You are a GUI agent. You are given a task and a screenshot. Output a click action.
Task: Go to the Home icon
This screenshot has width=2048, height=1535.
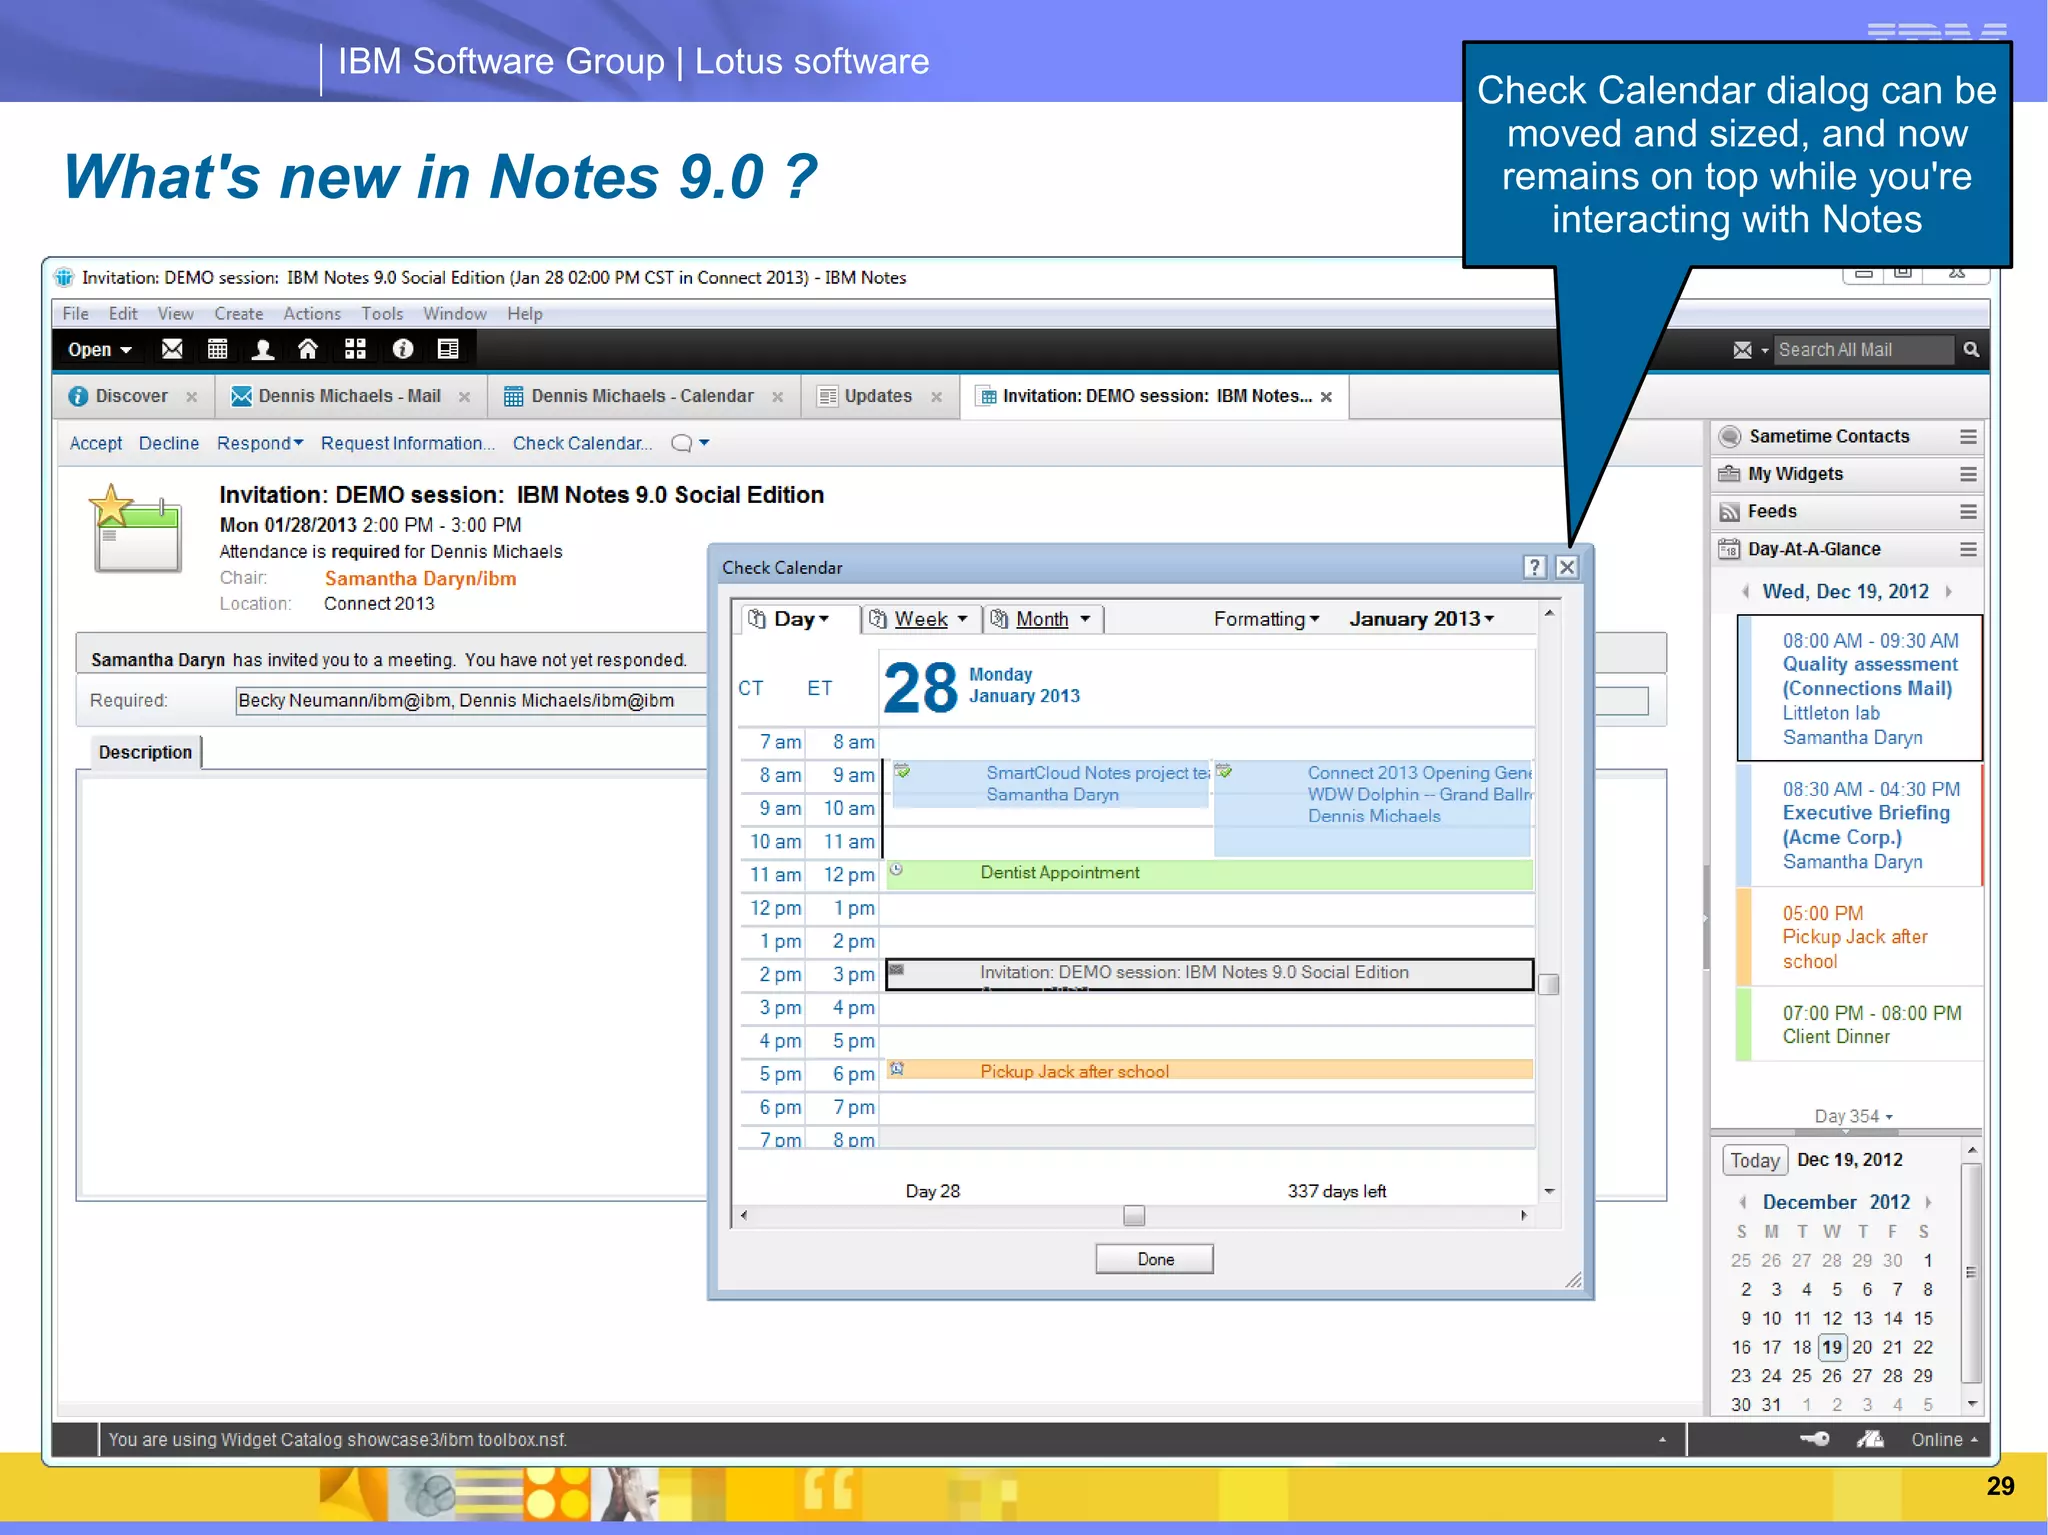308,349
